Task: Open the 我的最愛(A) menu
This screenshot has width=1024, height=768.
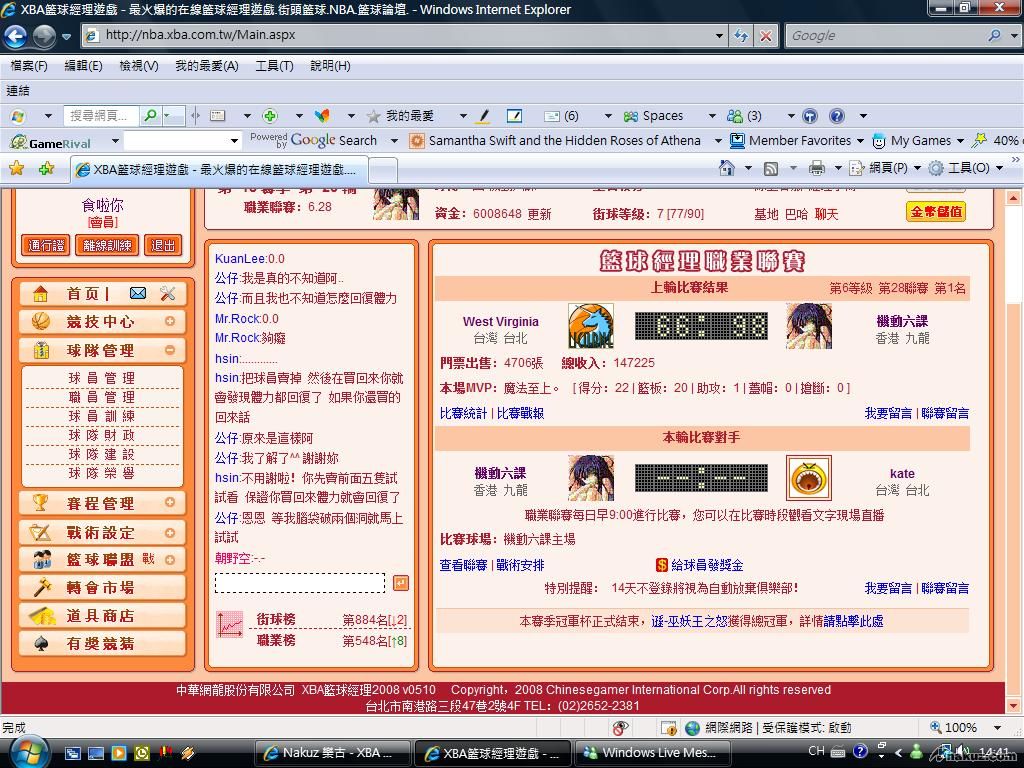Action: click(x=206, y=65)
